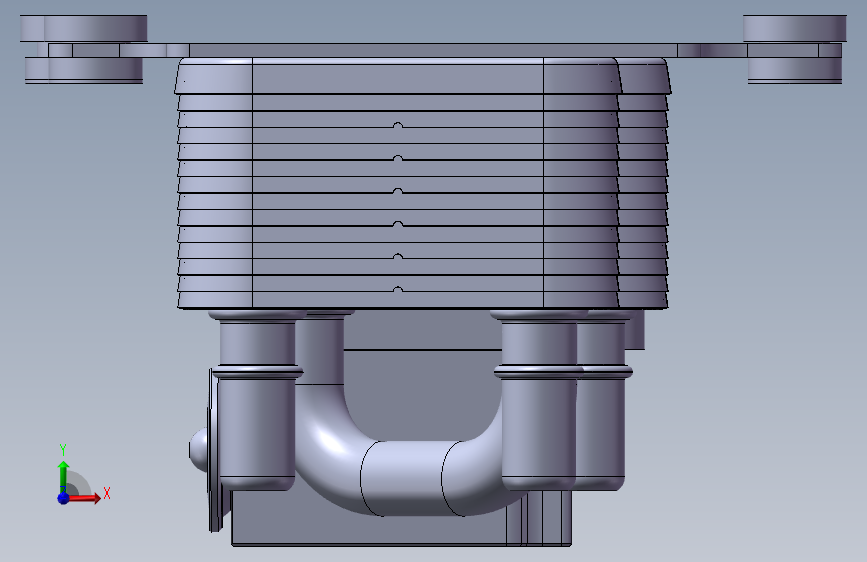Select the flat top mounting plate
The height and width of the screenshot is (562, 867).
(433, 50)
